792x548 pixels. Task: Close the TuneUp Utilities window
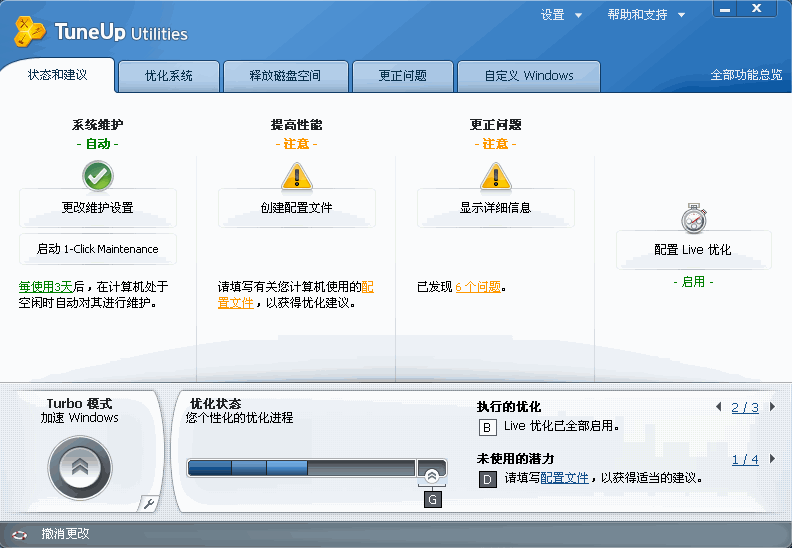(757, 9)
